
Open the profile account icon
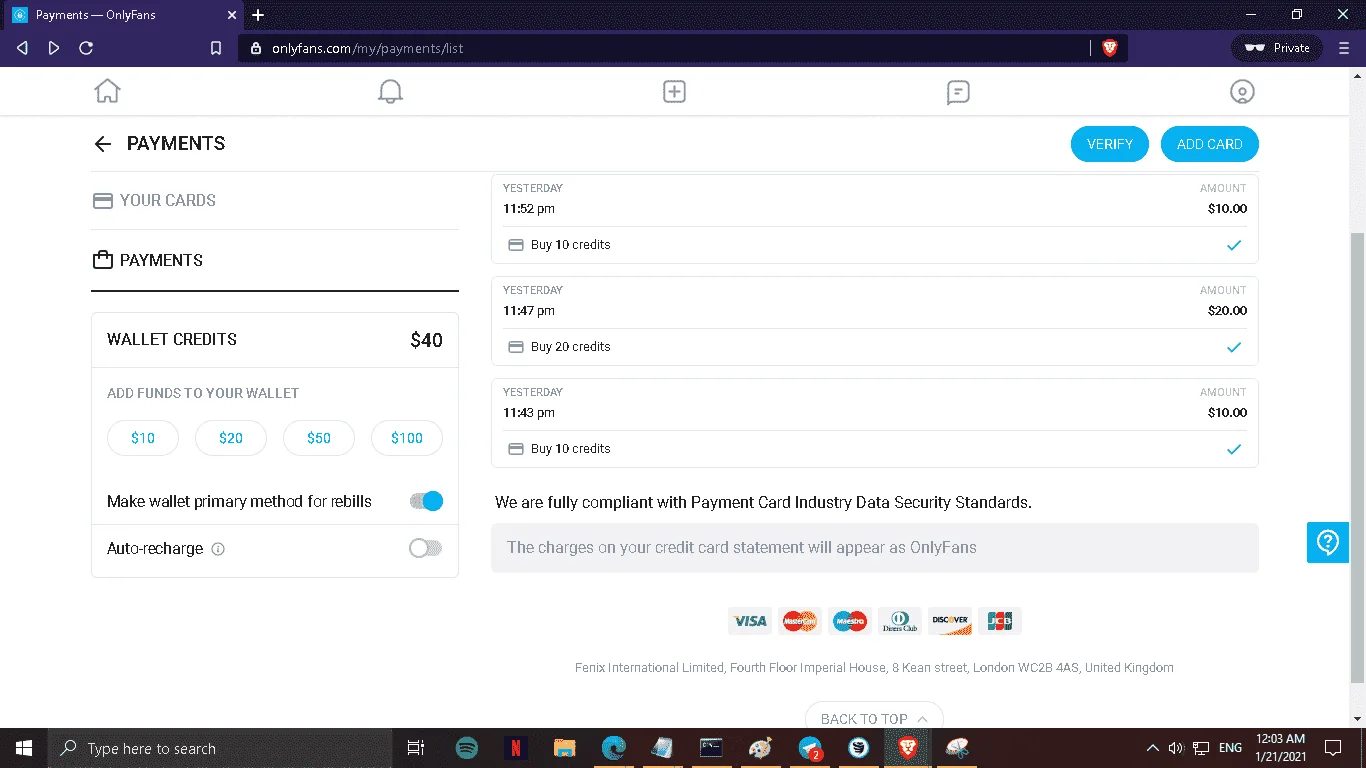click(x=1241, y=92)
